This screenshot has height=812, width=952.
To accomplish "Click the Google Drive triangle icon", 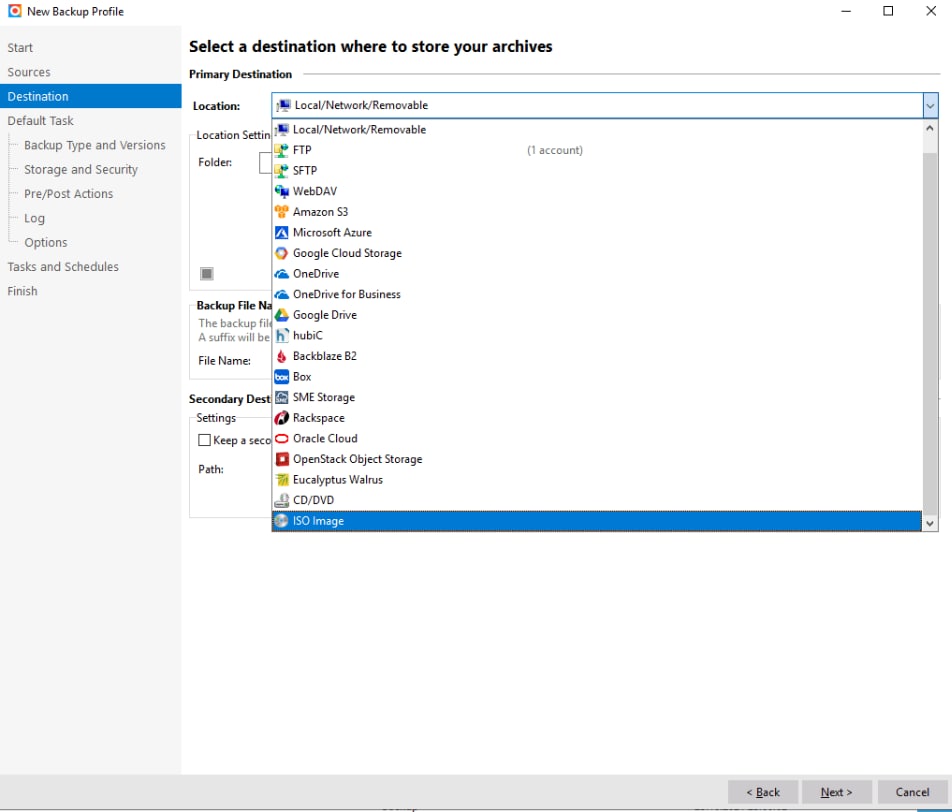I will point(282,315).
